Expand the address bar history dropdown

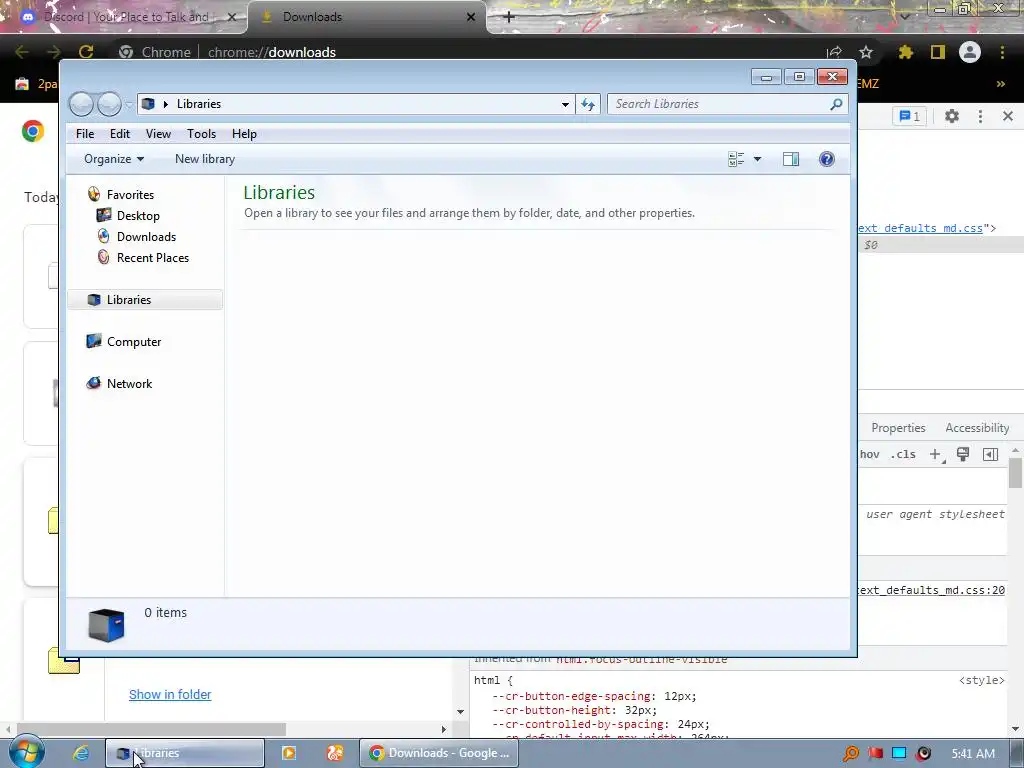tap(565, 104)
